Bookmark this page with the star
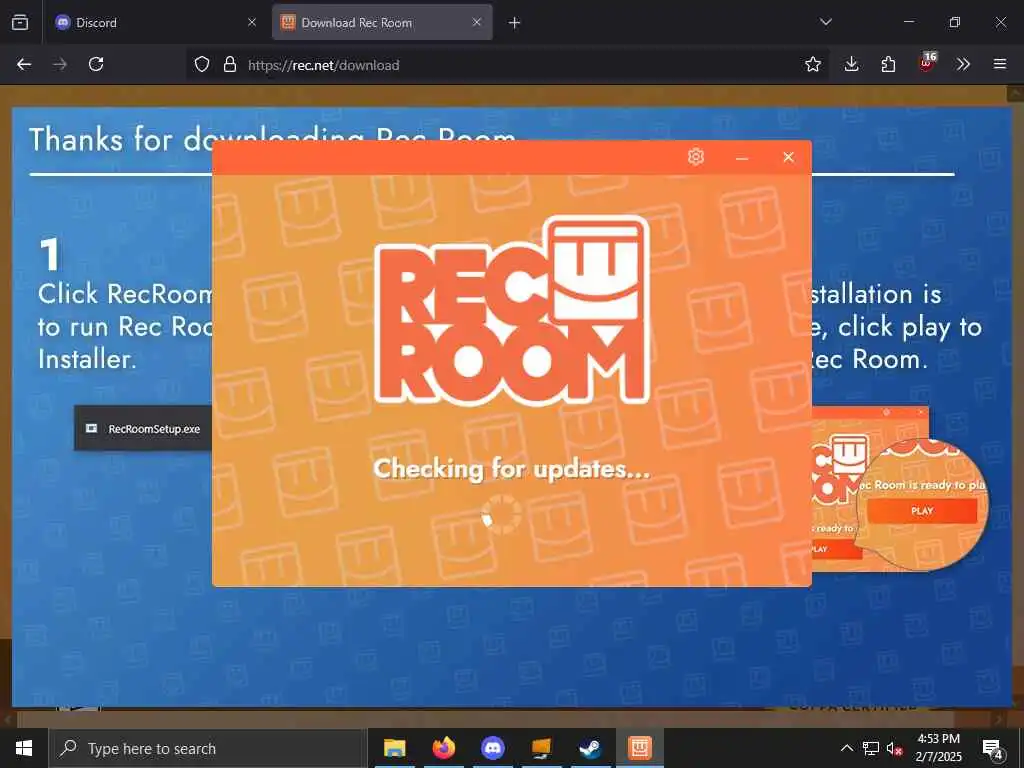The height and width of the screenshot is (768, 1024). pos(812,64)
